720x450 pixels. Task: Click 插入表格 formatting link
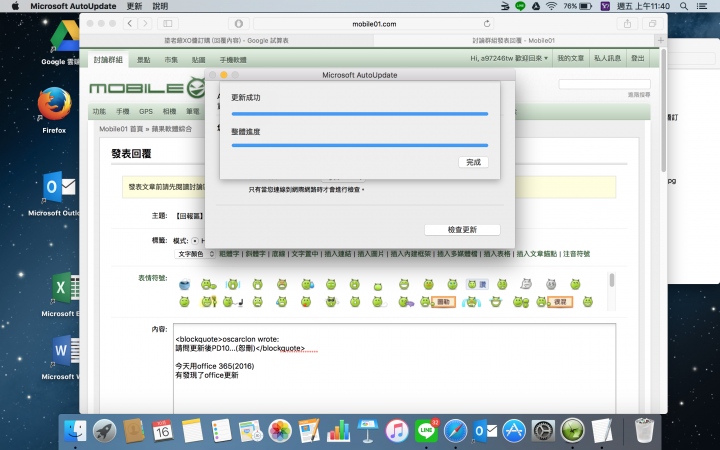point(497,254)
